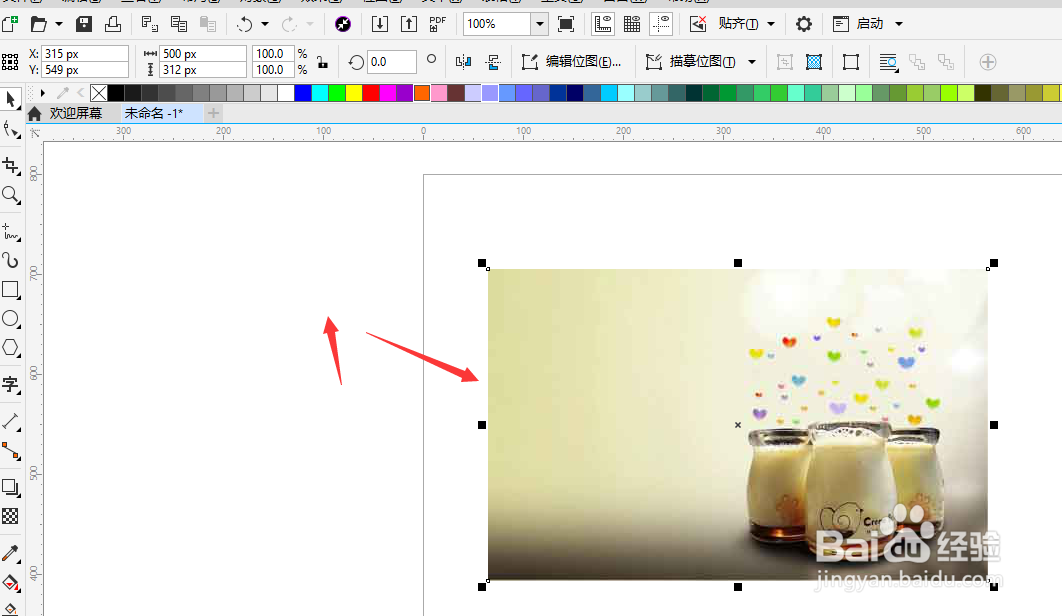Click the 描摹位图(T) button
1062x616 pixels.
pos(692,62)
